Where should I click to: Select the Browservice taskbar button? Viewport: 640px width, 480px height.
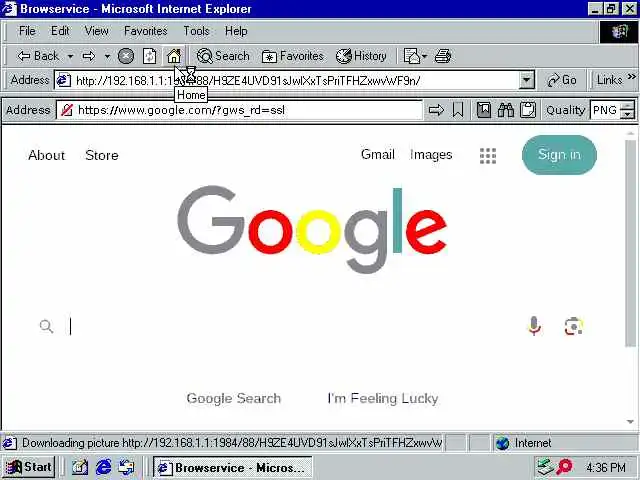[233, 467]
